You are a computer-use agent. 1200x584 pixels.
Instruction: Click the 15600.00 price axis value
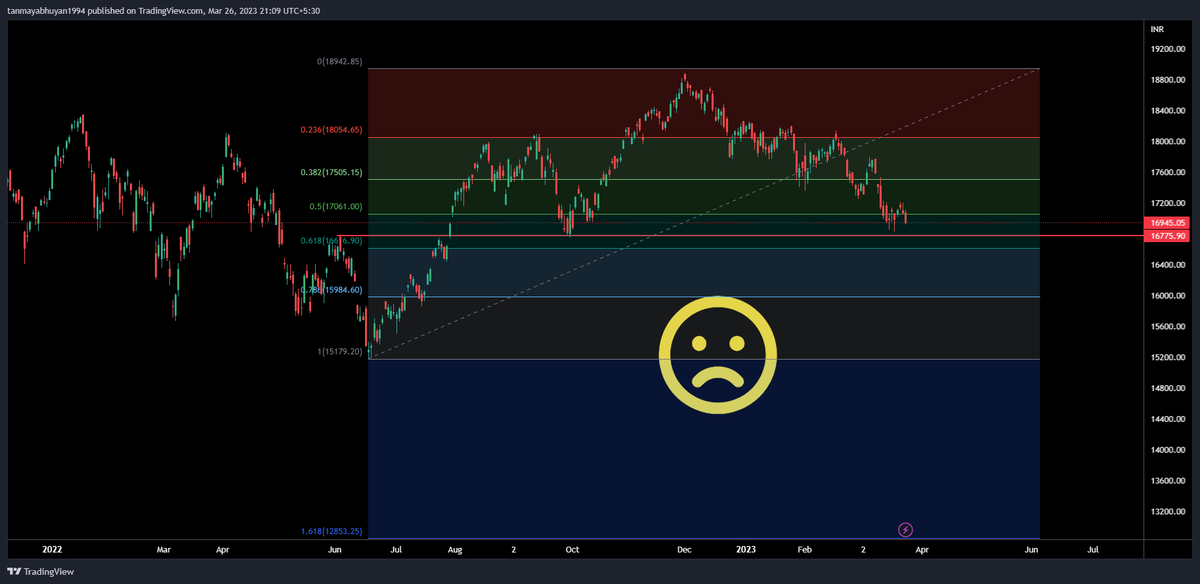pos(1167,327)
